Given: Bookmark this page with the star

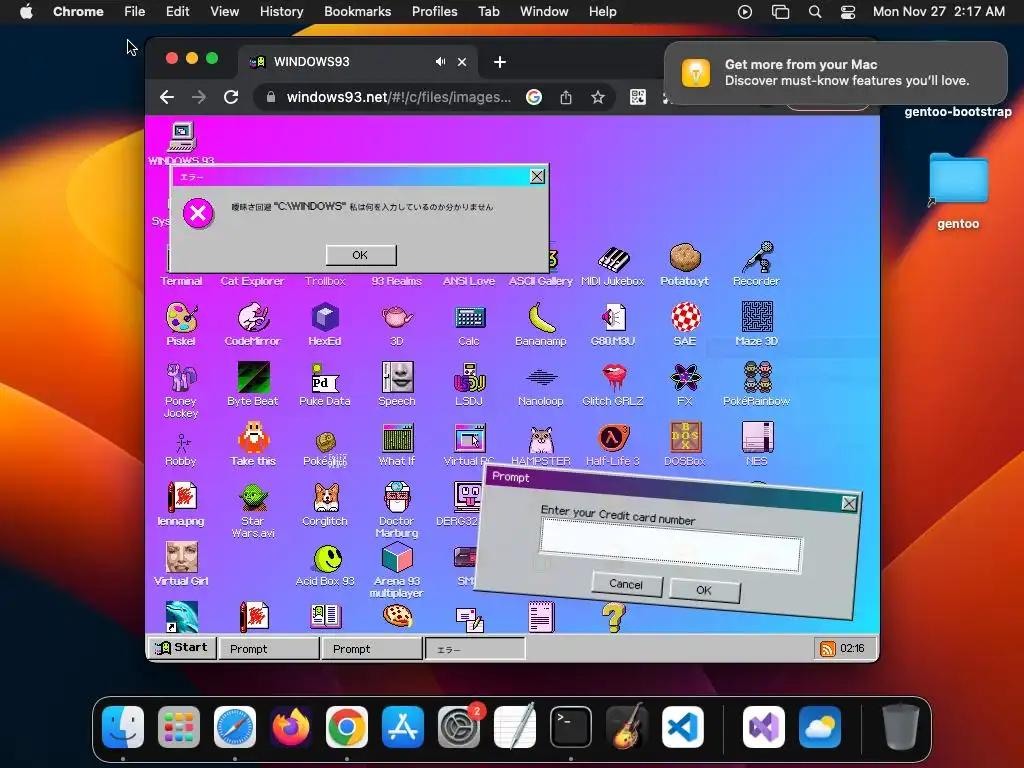Looking at the screenshot, I should (598, 97).
